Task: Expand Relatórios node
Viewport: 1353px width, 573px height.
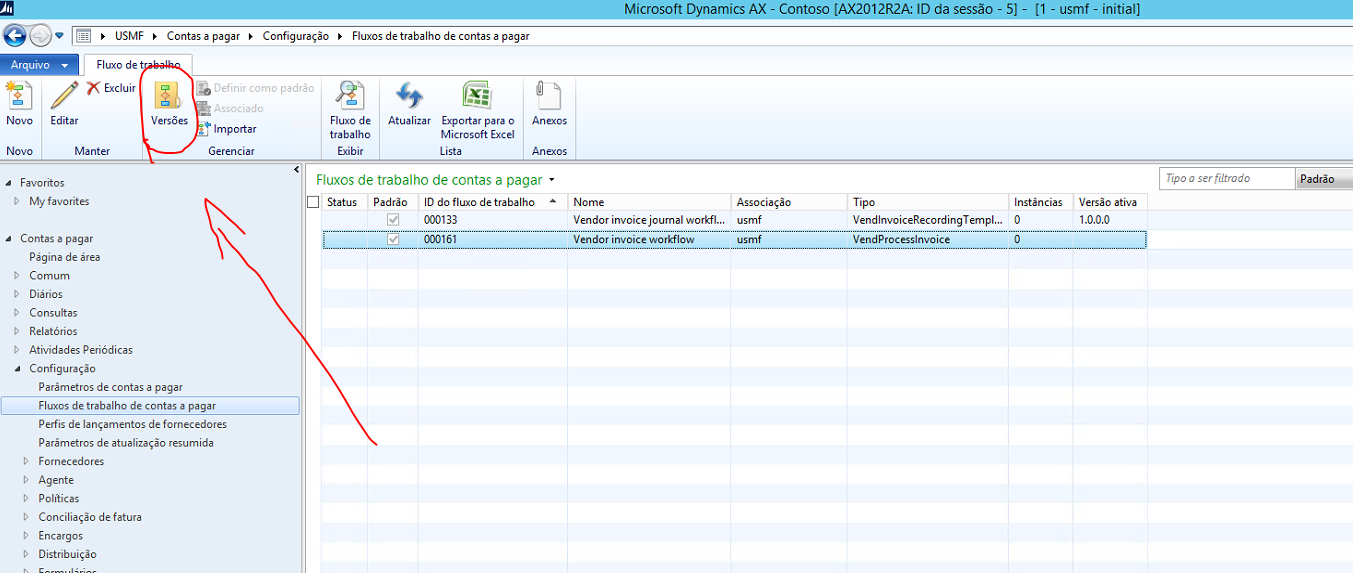Action: pyautogui.click(x=17, y=331)
